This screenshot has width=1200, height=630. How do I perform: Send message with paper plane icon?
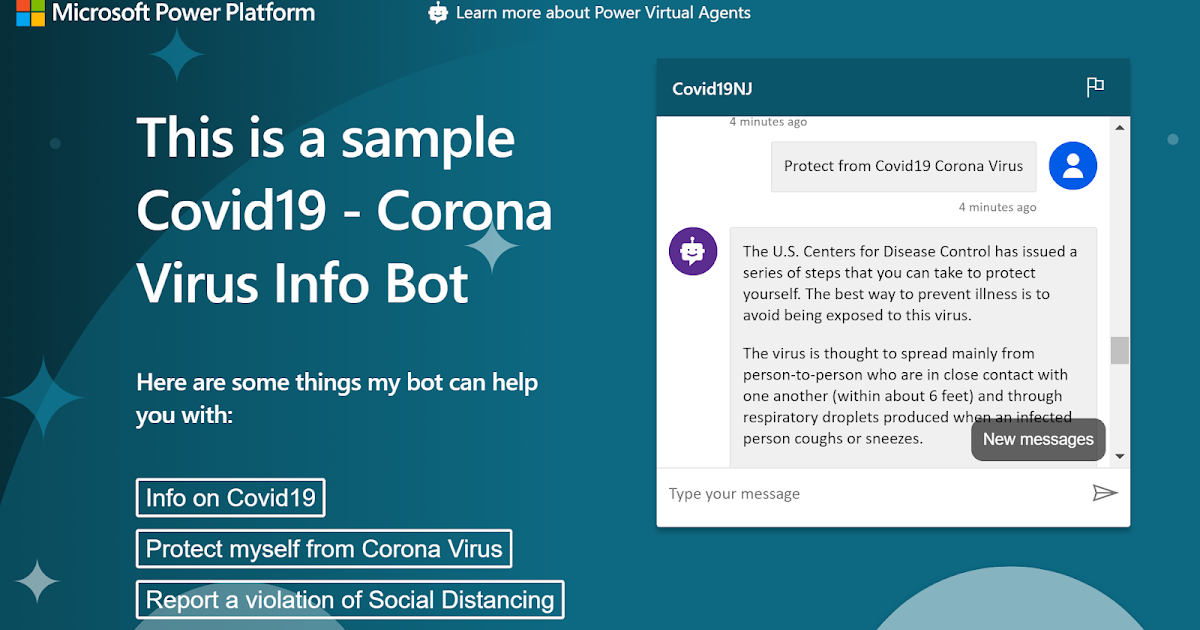click(1104, 493)
